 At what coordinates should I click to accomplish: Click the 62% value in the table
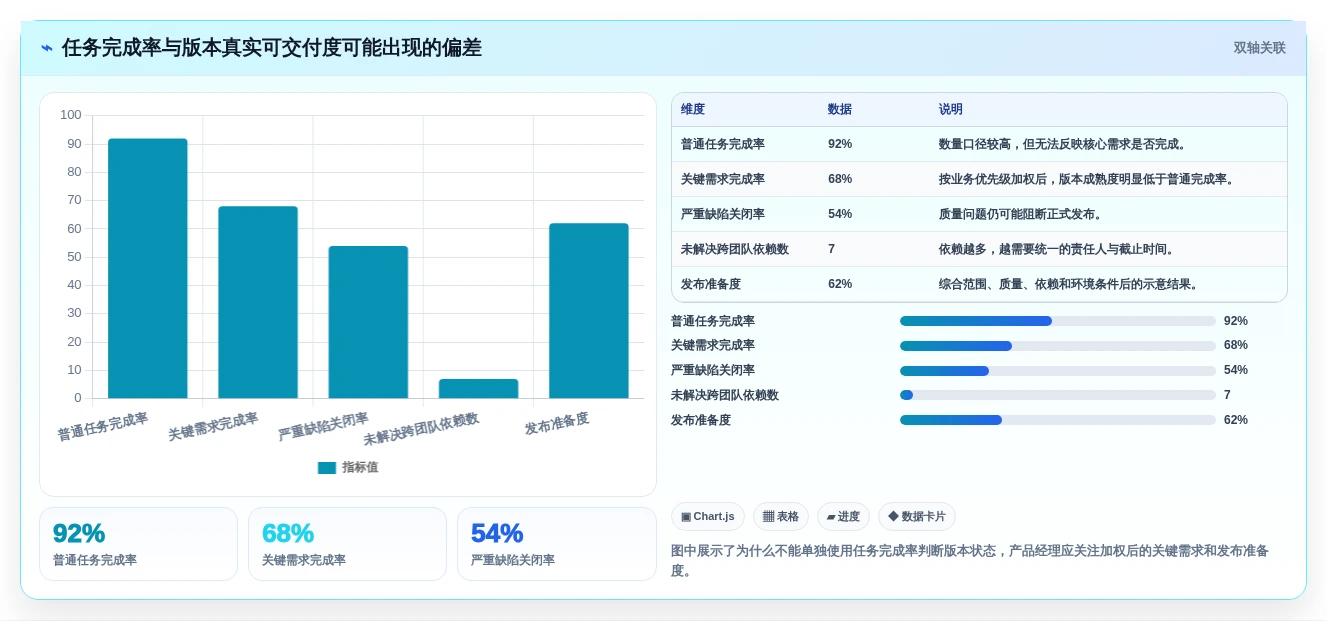pos(840,284)
